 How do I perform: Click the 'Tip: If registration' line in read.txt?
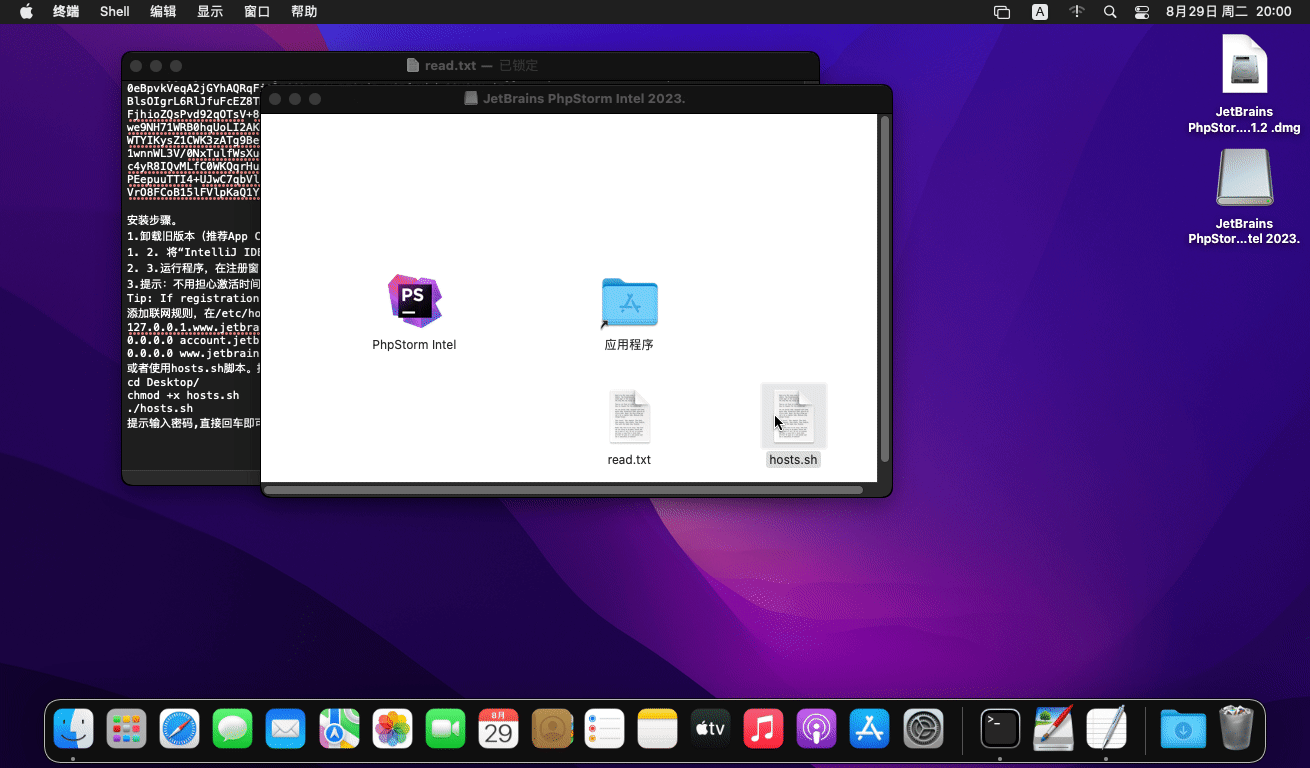pos(193,298)
